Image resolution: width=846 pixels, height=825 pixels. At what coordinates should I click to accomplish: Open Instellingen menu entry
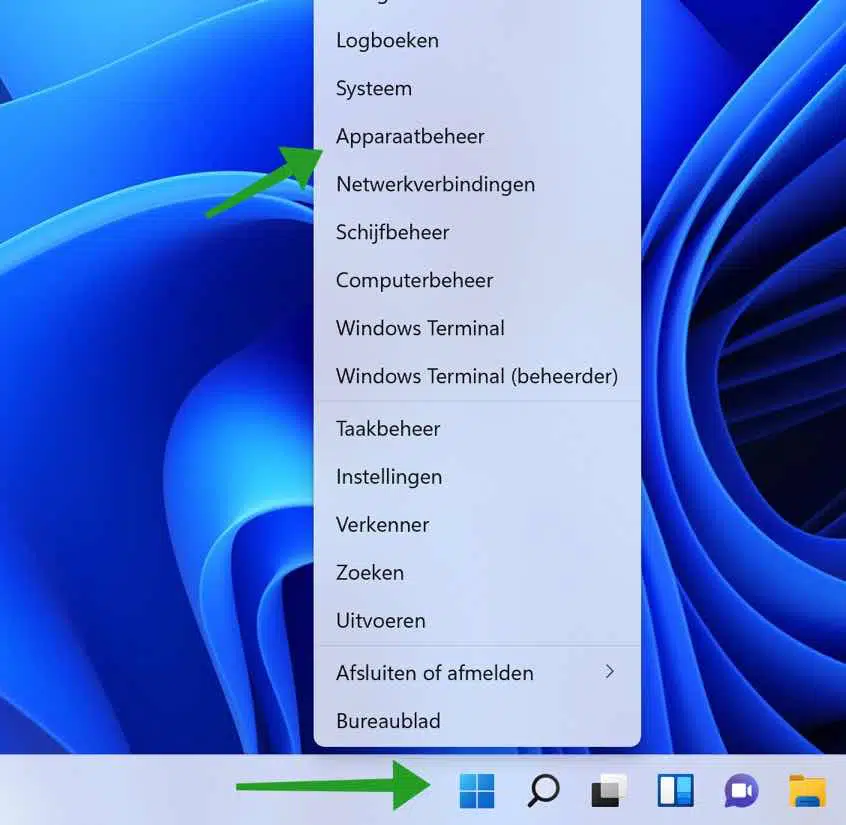[477, 477]
